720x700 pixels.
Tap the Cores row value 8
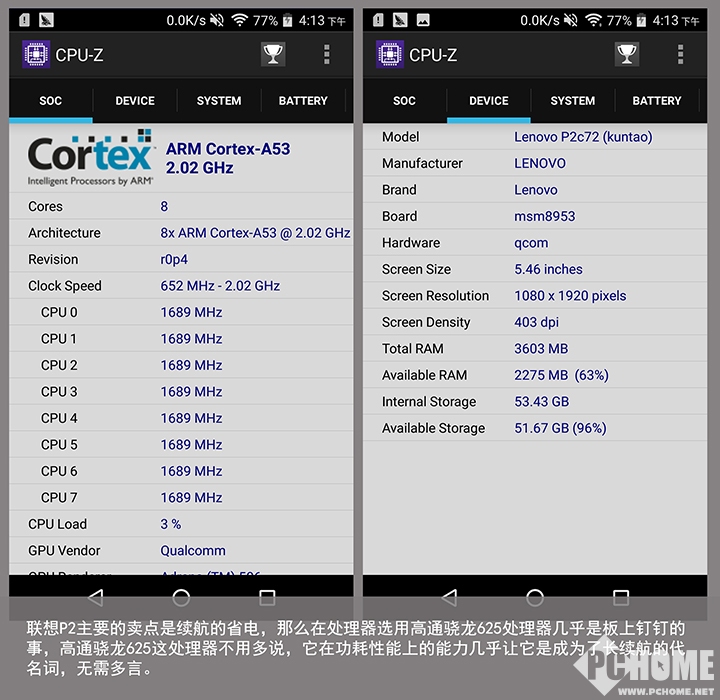coord(164,206)
